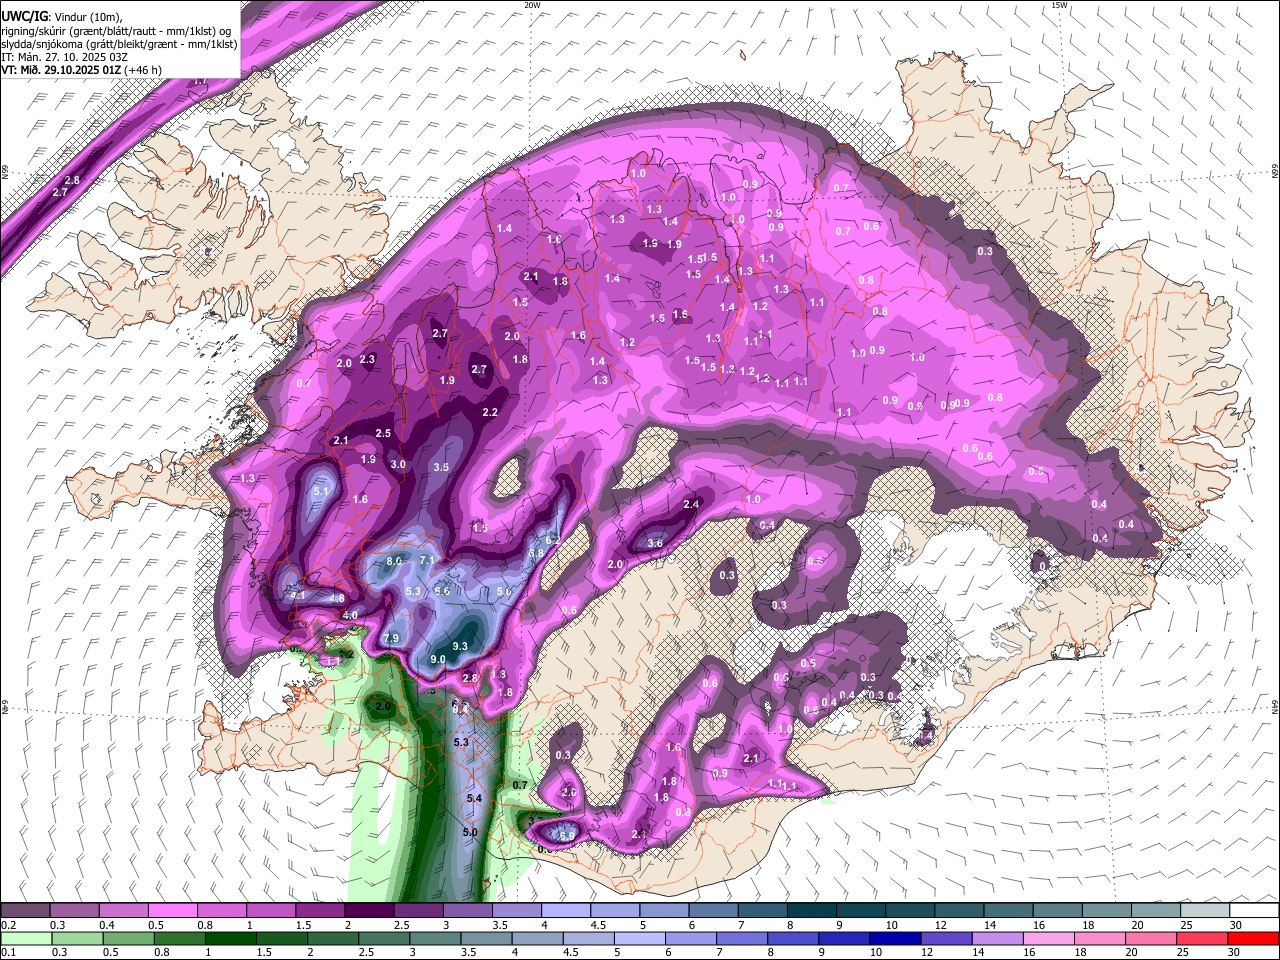Viewport: 1280px width, 960px height.
Task: Click the black 5.4 rain value
Action: pyautogui.click(x=474, y=798)
